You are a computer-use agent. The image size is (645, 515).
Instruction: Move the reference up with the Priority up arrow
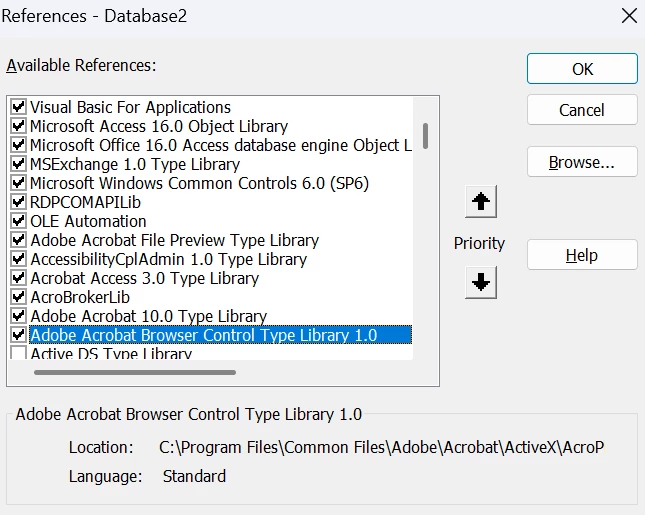click(x=480, y=202)
